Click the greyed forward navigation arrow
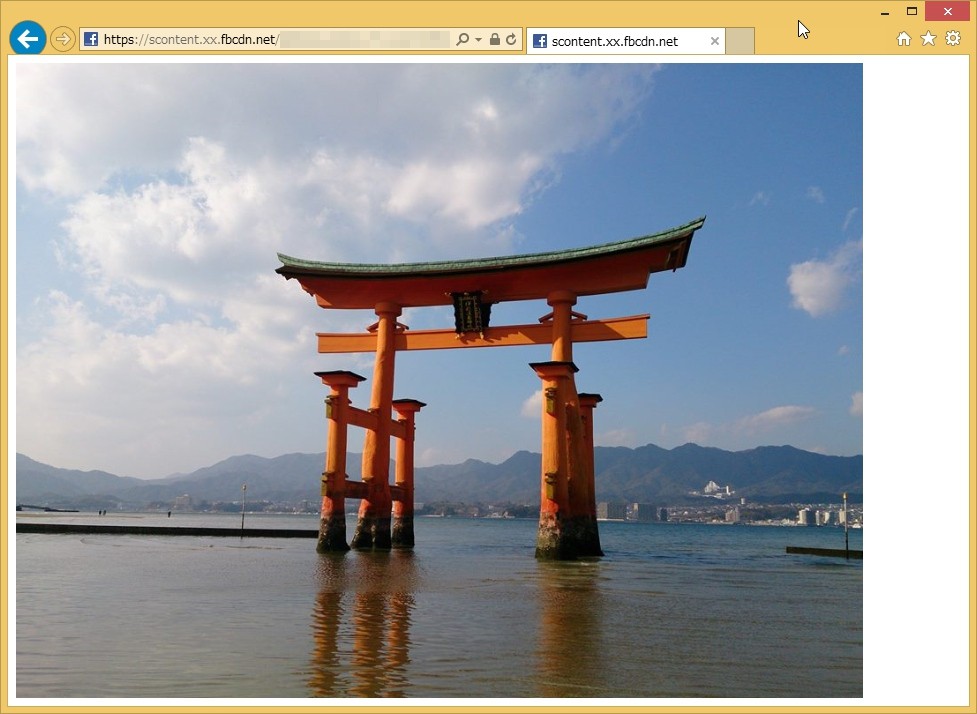The height and width of the screenshot is (714, 977). click(62, 39)
